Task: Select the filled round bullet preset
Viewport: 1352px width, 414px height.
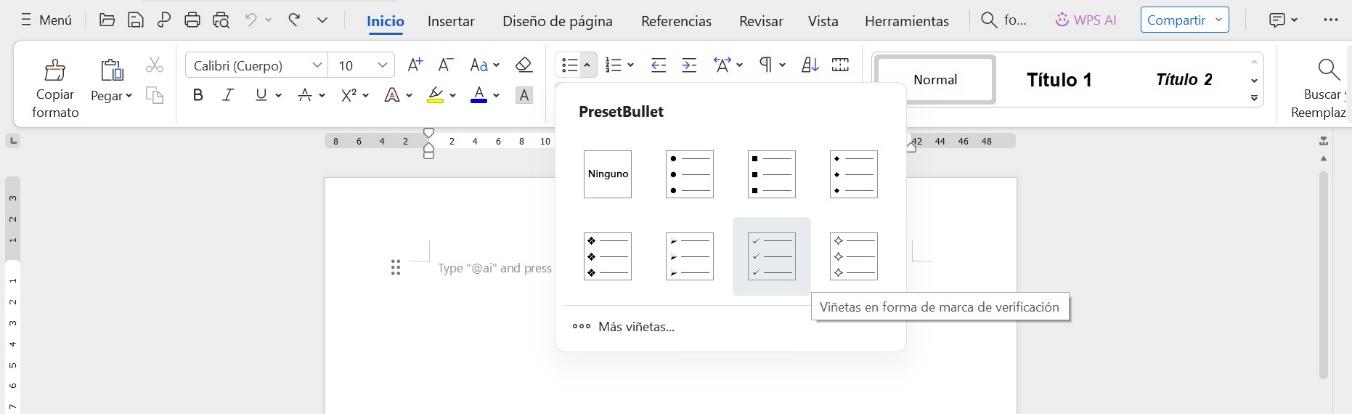Action: click(x=690, y=174)
